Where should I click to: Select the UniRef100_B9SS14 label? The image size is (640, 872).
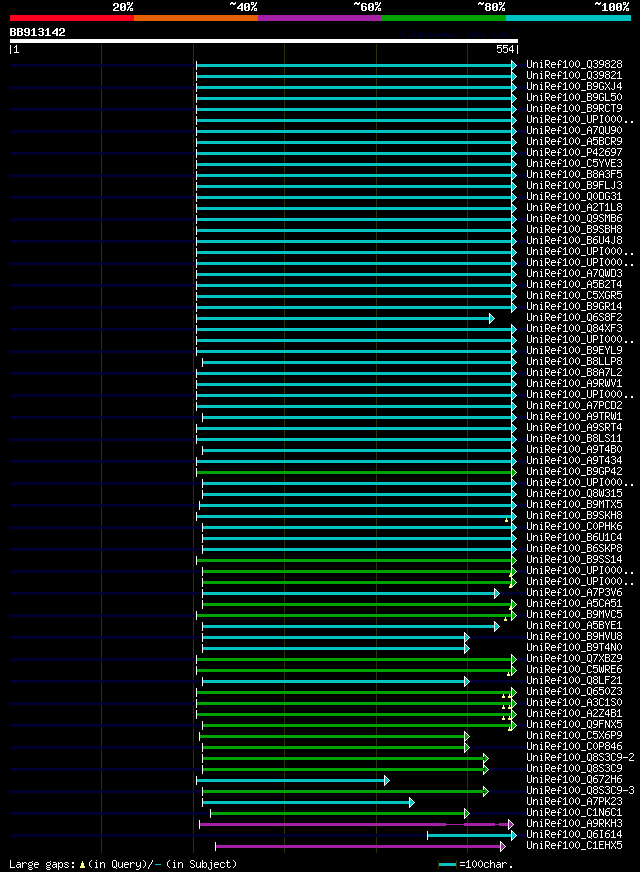coord(574,560)
